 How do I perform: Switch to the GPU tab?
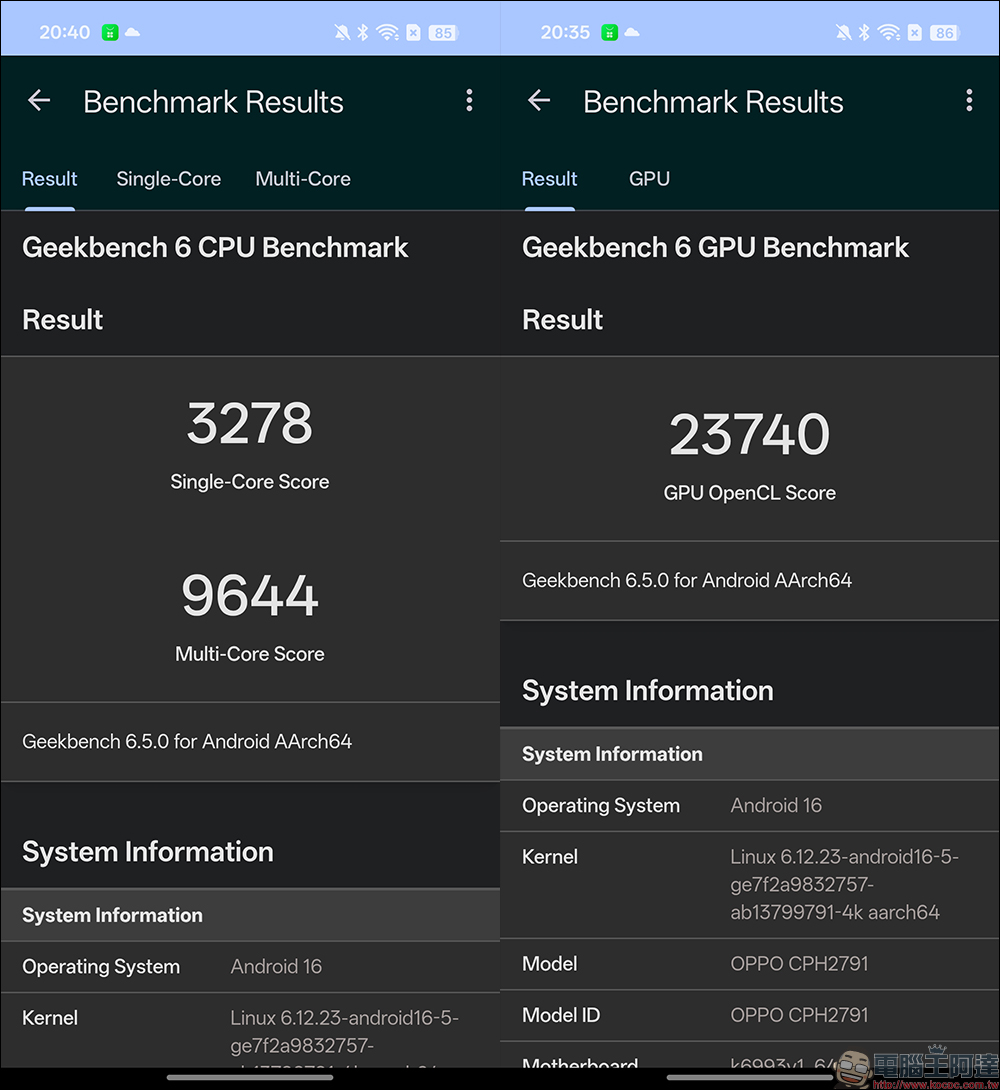649,179
